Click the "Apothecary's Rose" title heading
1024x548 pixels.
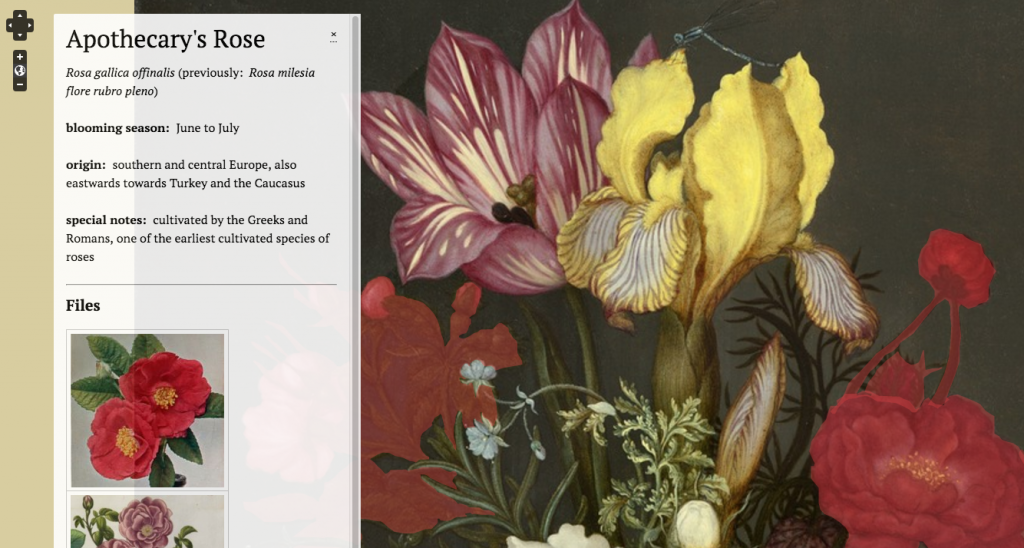tap(165, 39)
